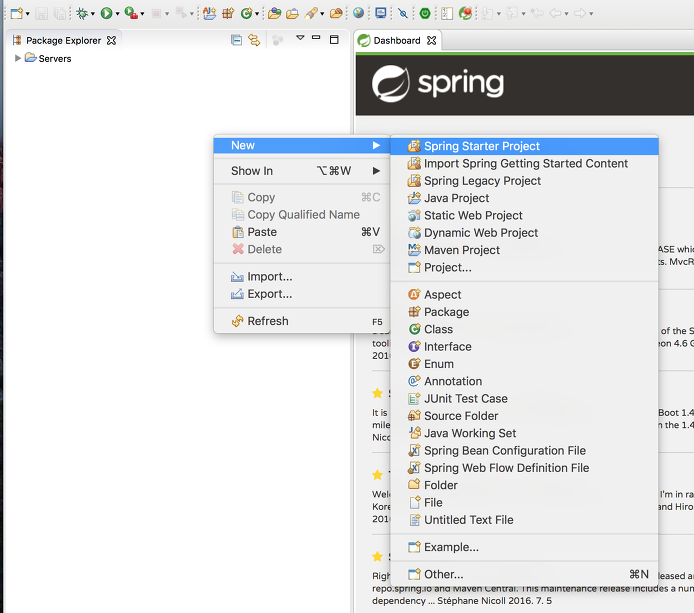Click the crossed-out link toolbar icon
Viewport: 694px width, 613px height.
pos(403,13)
